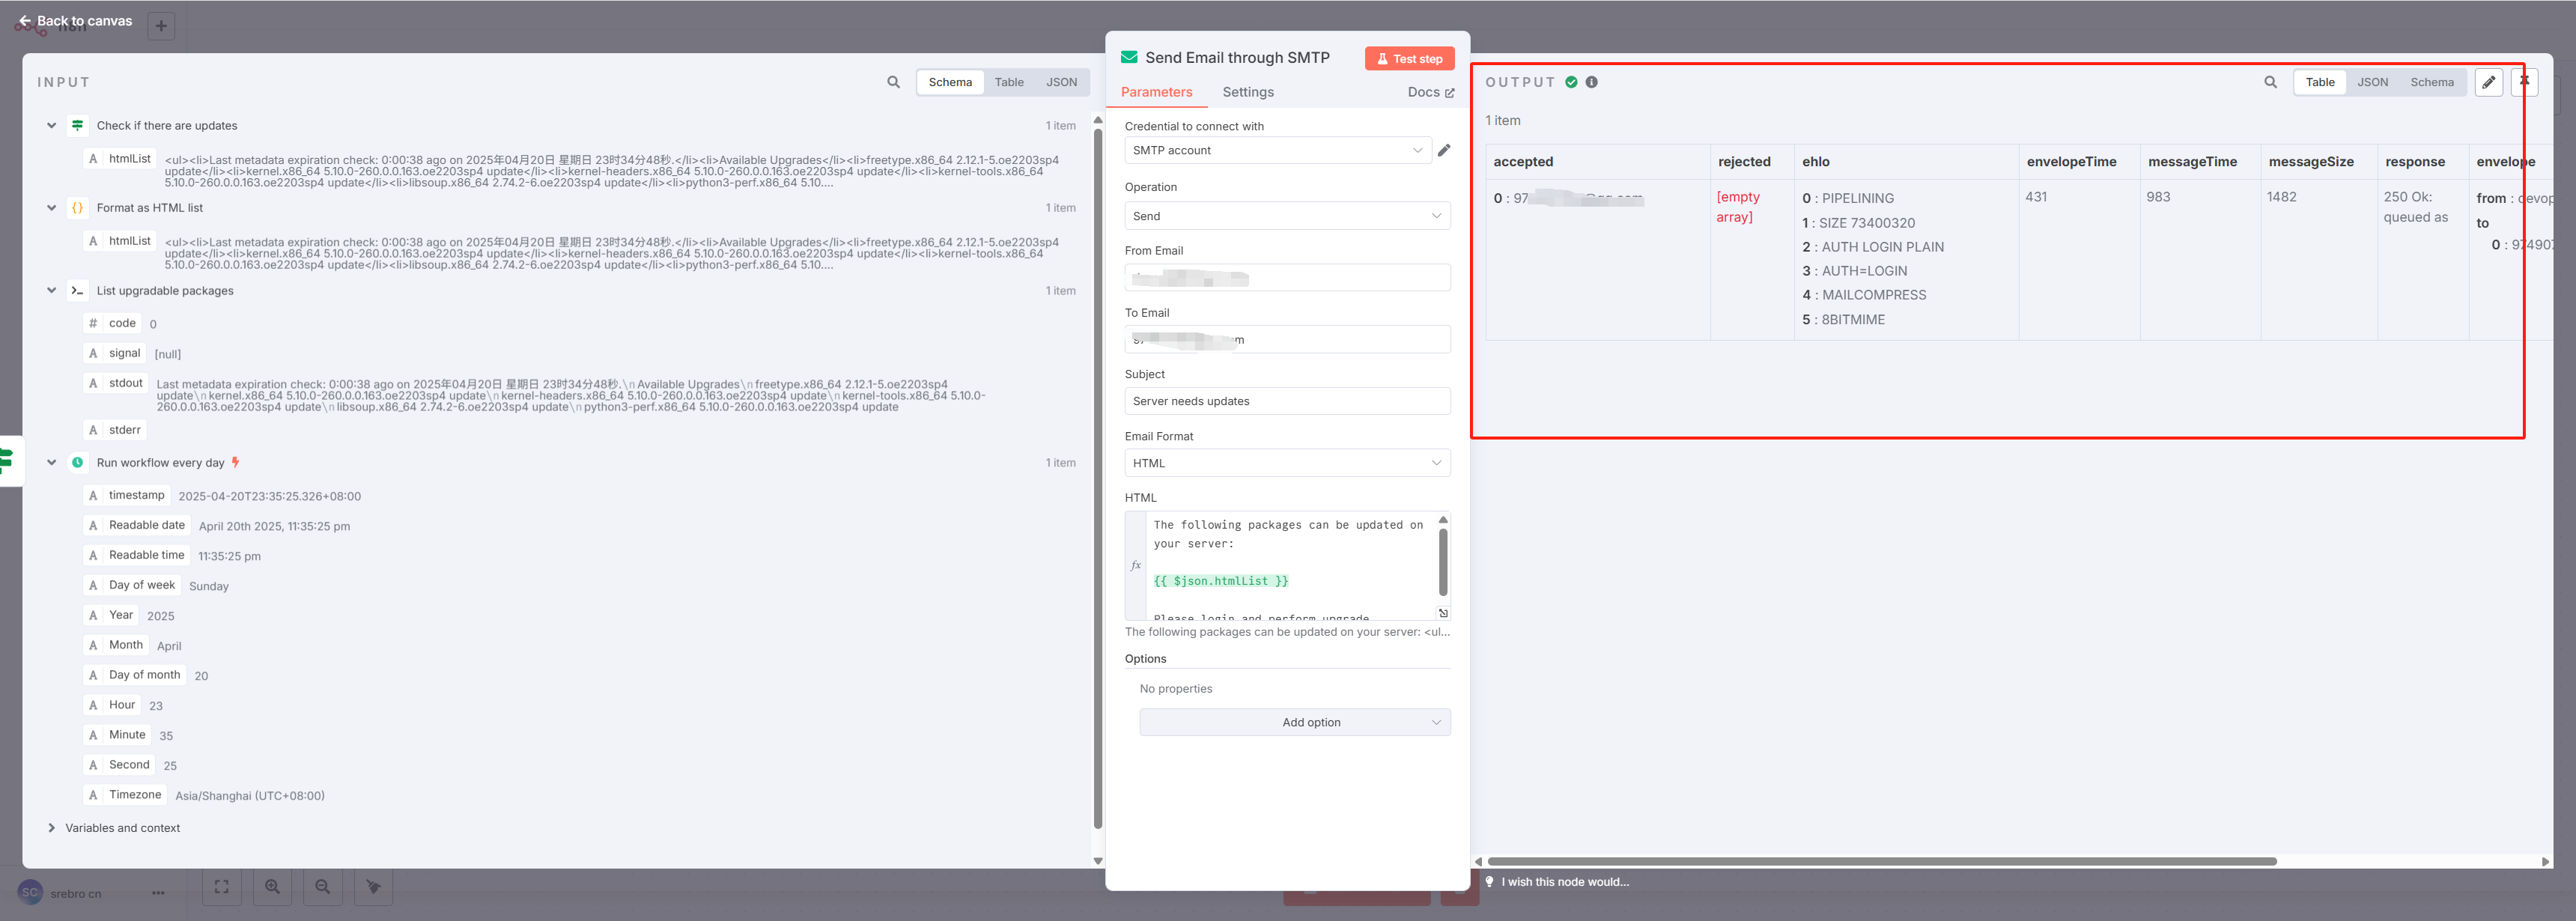The height and width of the screenshot is (921, 2576).
Task: Click the input panel search icon
Action: point(893,82)
